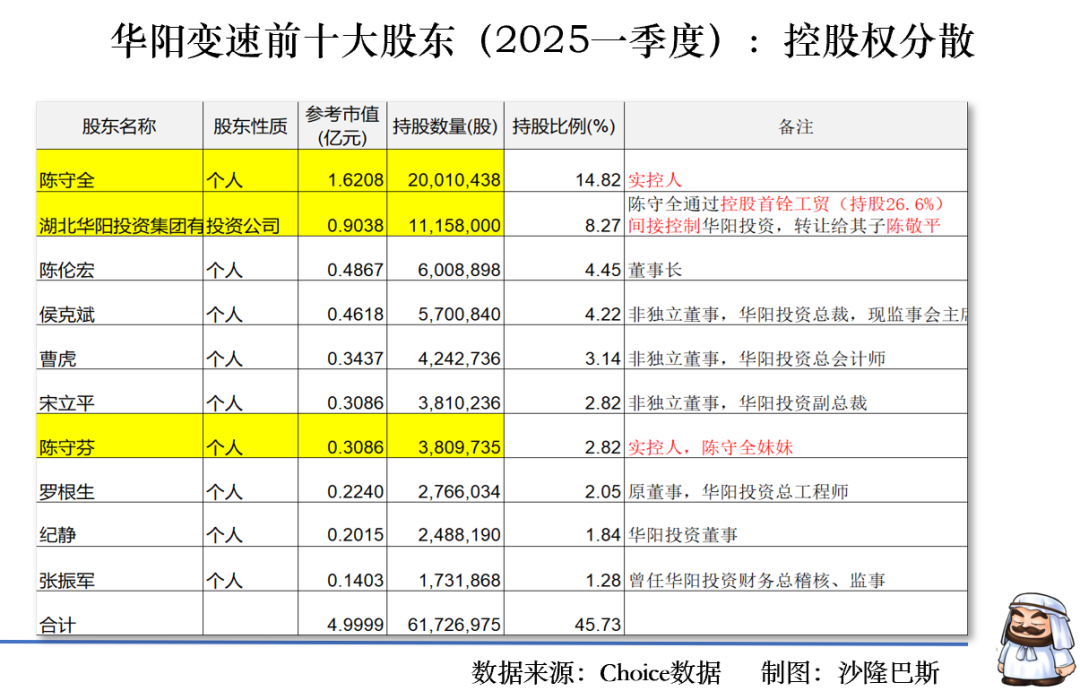
Task: Click the percentage 2.05
Action: click(x=603, y=492)
